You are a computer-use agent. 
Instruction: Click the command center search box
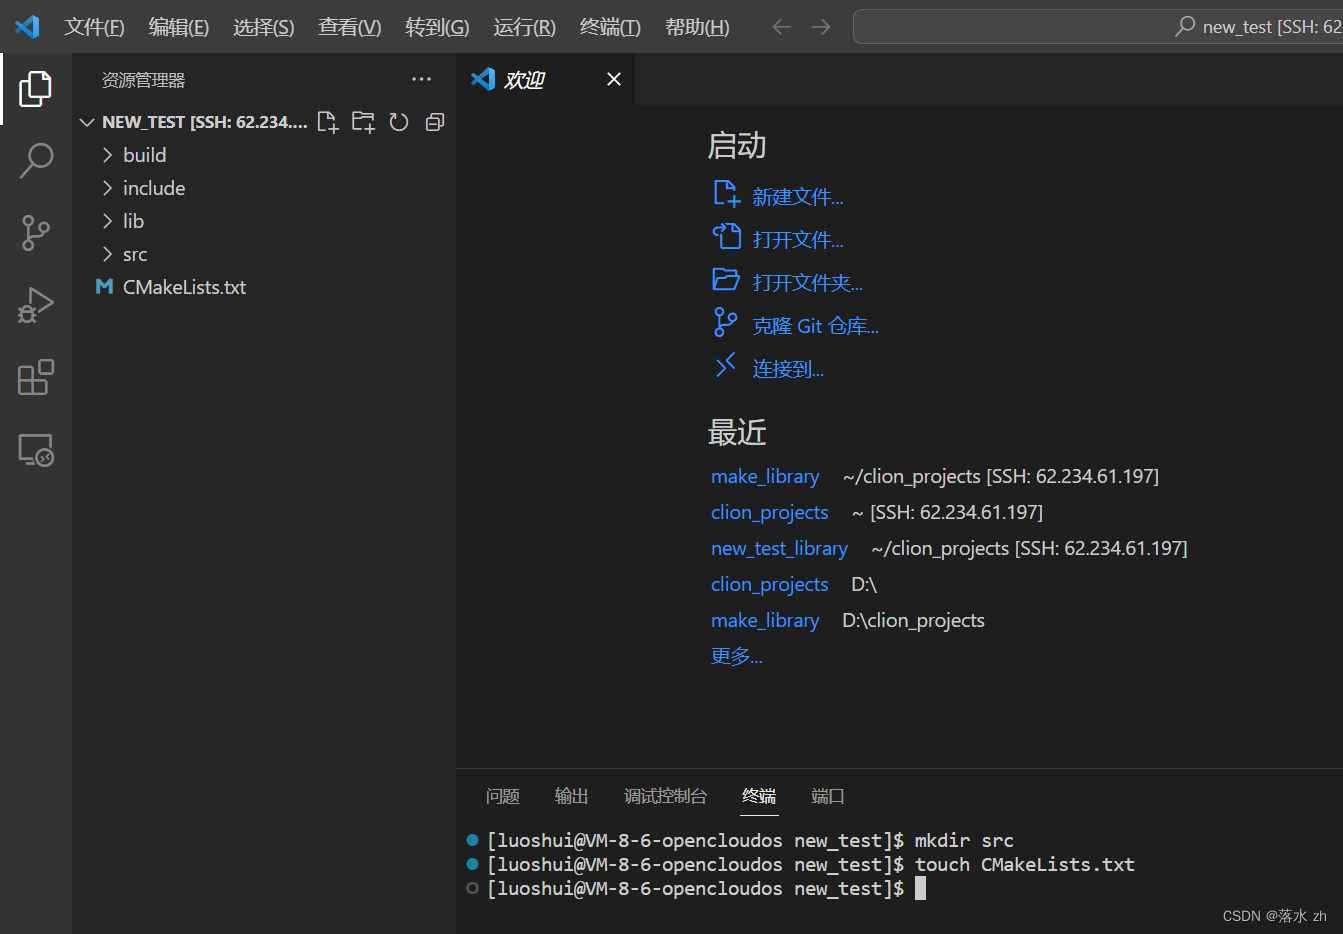[1098, 27]
